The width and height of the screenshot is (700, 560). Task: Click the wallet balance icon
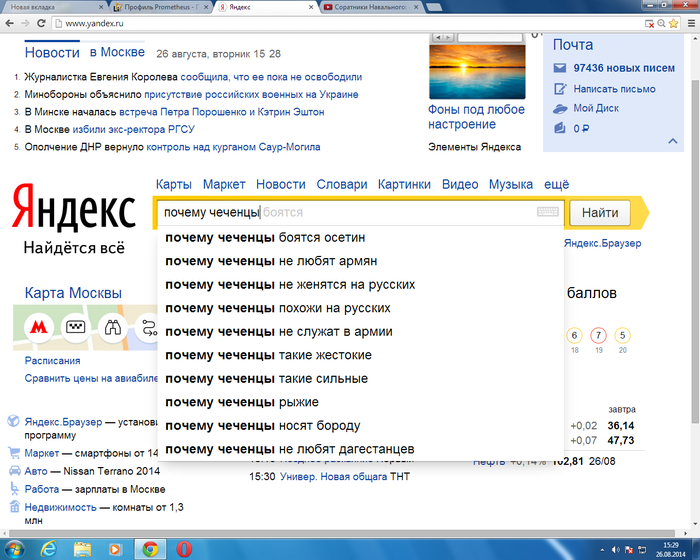click(560, 129)
